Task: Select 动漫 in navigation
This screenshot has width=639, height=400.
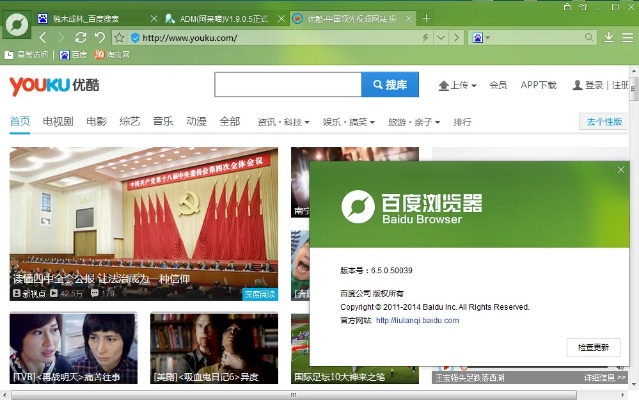Action: 196,121
